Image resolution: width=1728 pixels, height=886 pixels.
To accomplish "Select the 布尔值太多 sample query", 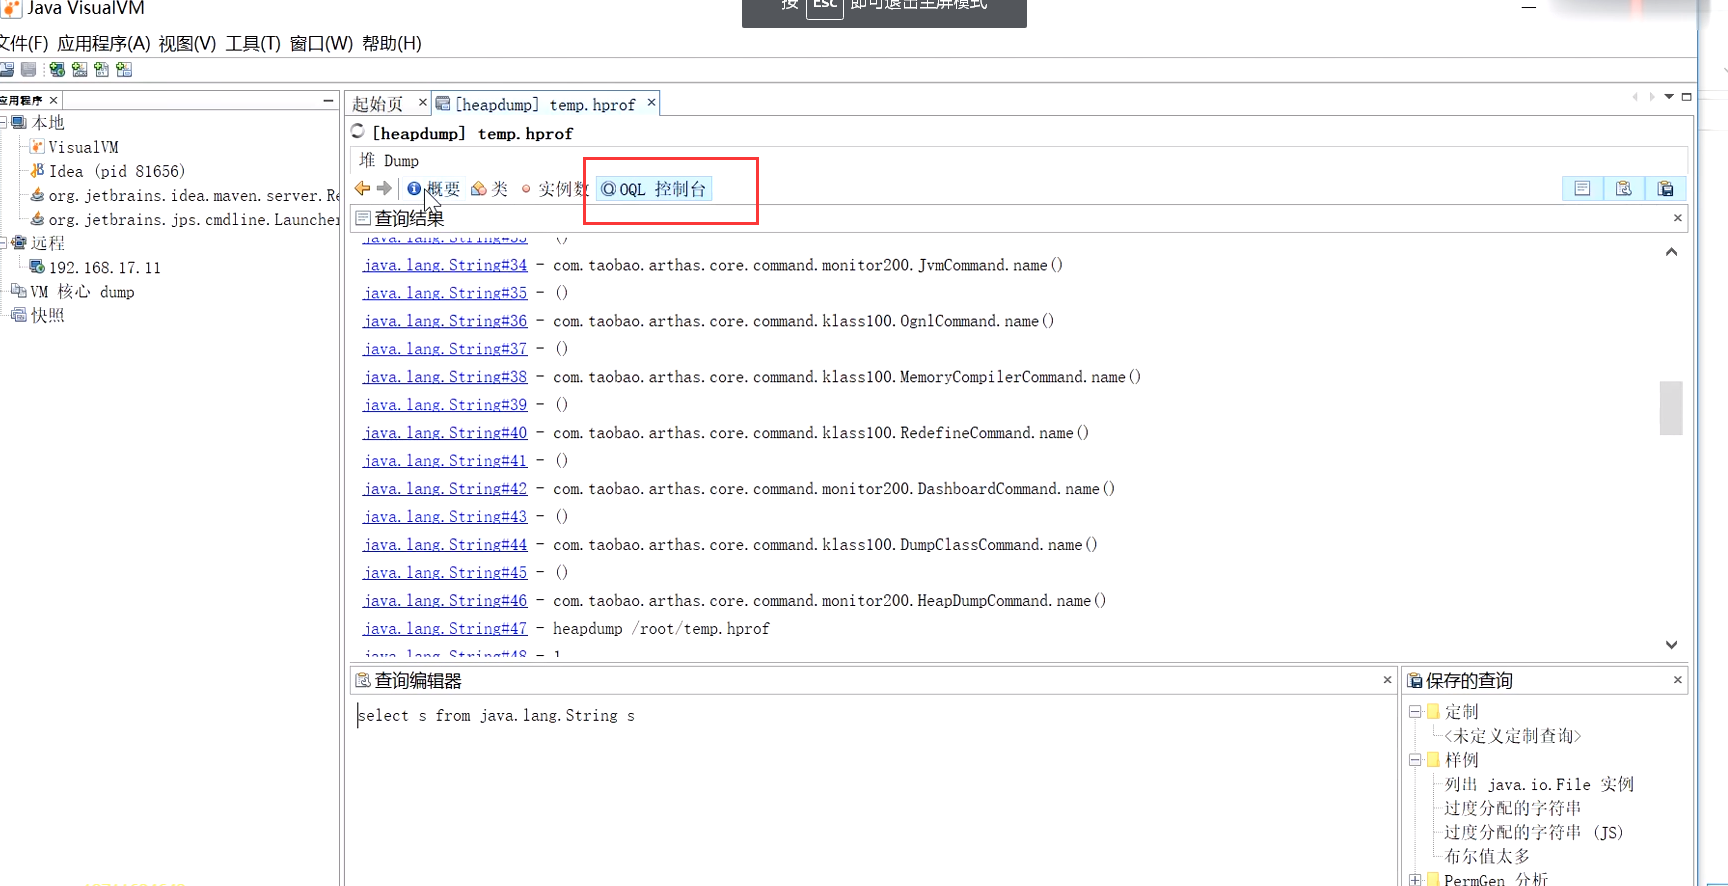I will (1487, 856).
